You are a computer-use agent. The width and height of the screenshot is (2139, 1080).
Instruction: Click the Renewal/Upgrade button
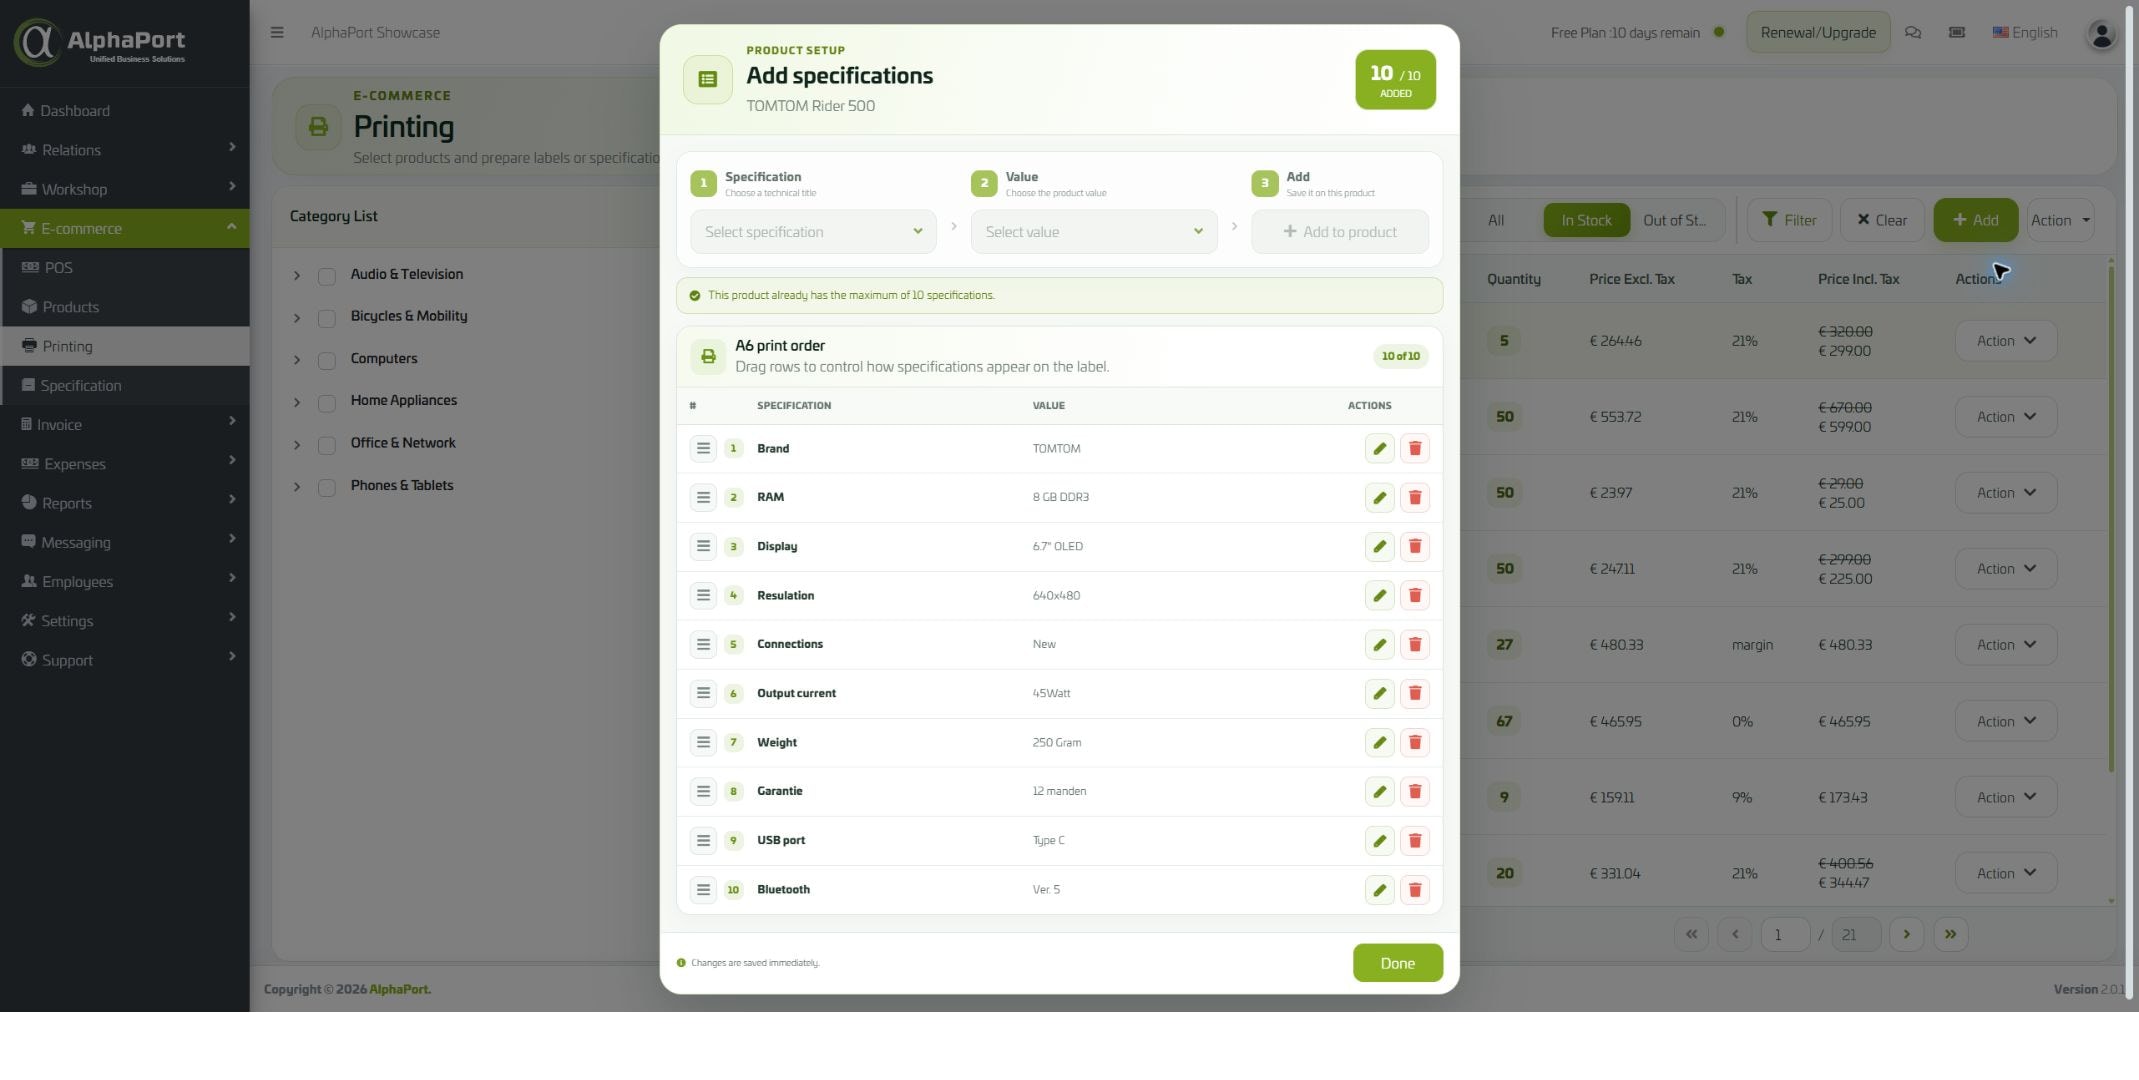(x=1817, y=32)
